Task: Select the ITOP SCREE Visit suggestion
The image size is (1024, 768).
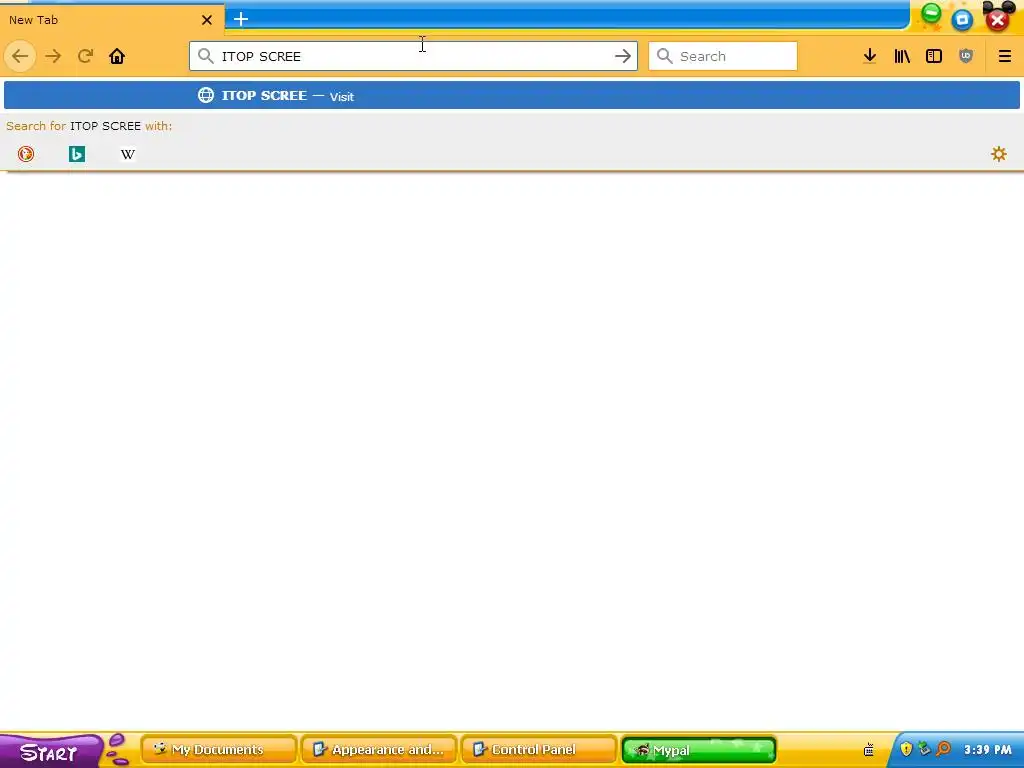Action: coord(511,95)
